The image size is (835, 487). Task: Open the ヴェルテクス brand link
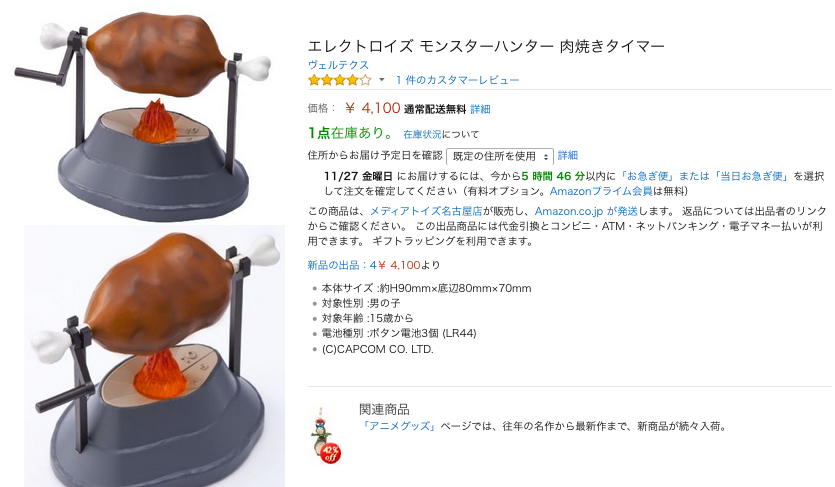point(338,65)
